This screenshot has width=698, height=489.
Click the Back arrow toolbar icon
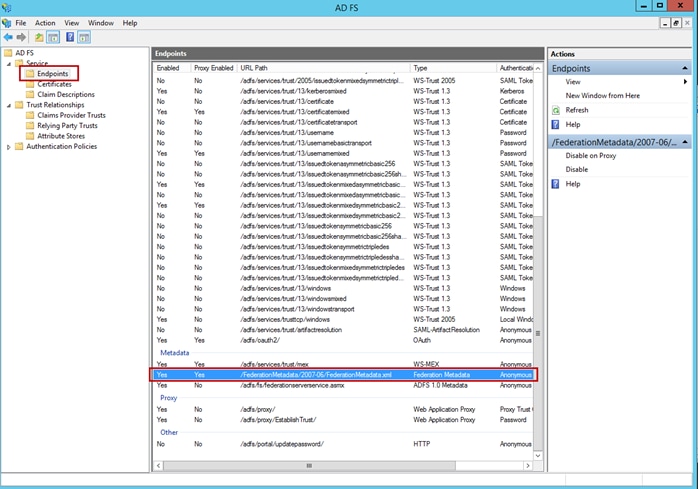point(8,37)
